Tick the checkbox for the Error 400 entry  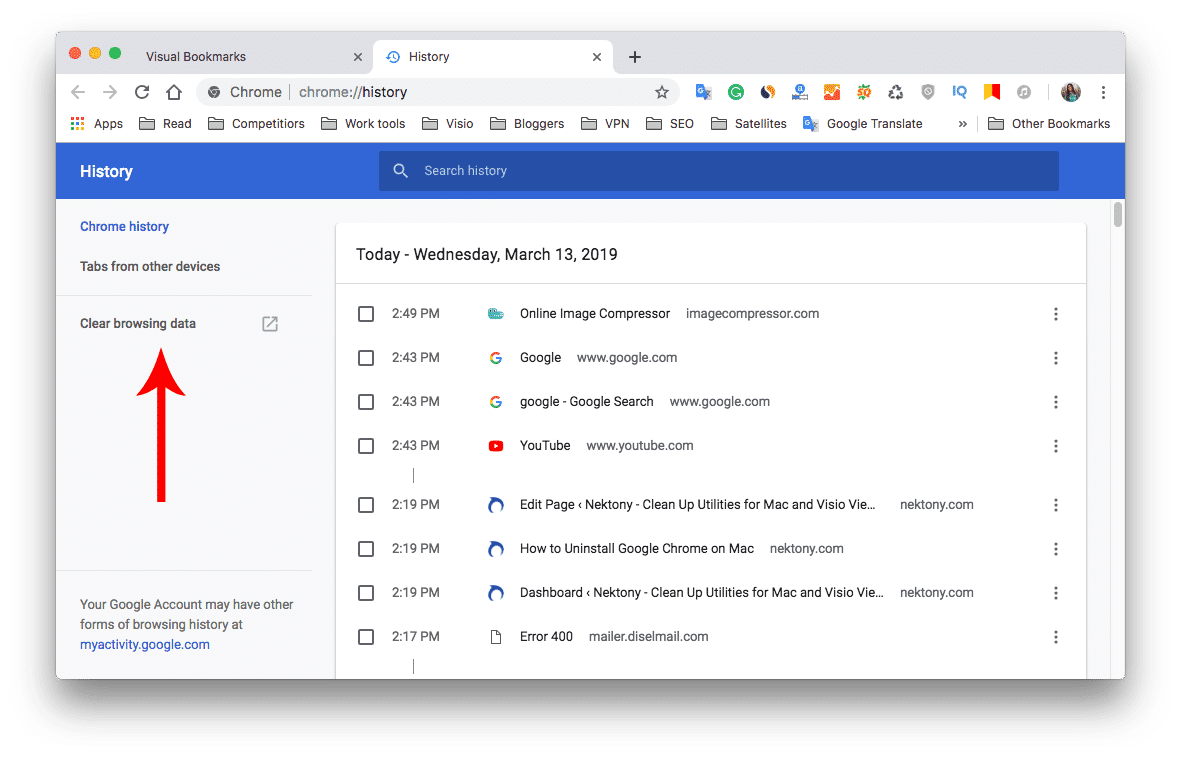366,636
